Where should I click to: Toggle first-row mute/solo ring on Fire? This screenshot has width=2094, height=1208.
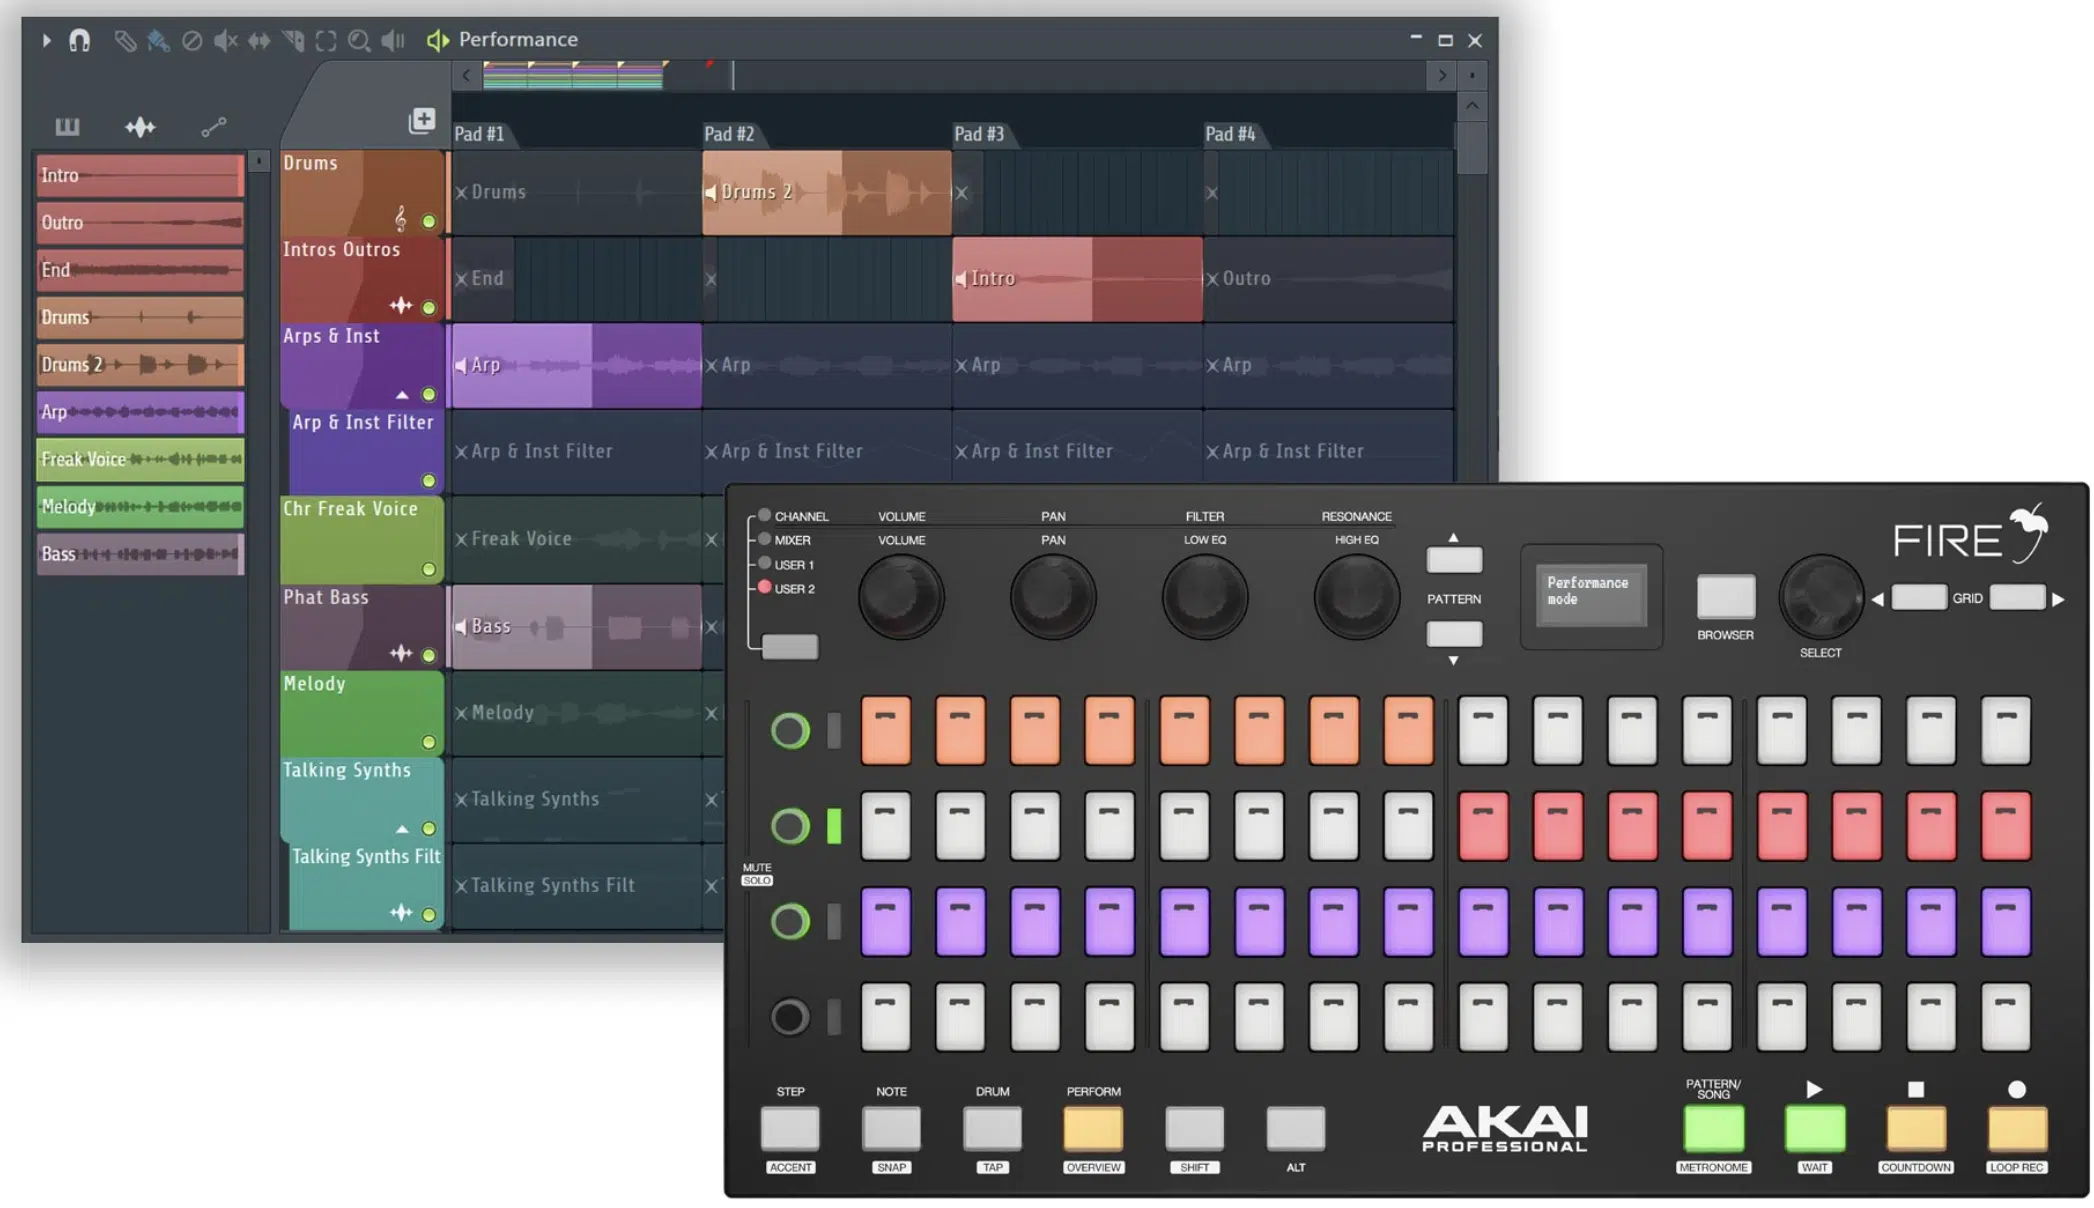click(x=789, y=731)
